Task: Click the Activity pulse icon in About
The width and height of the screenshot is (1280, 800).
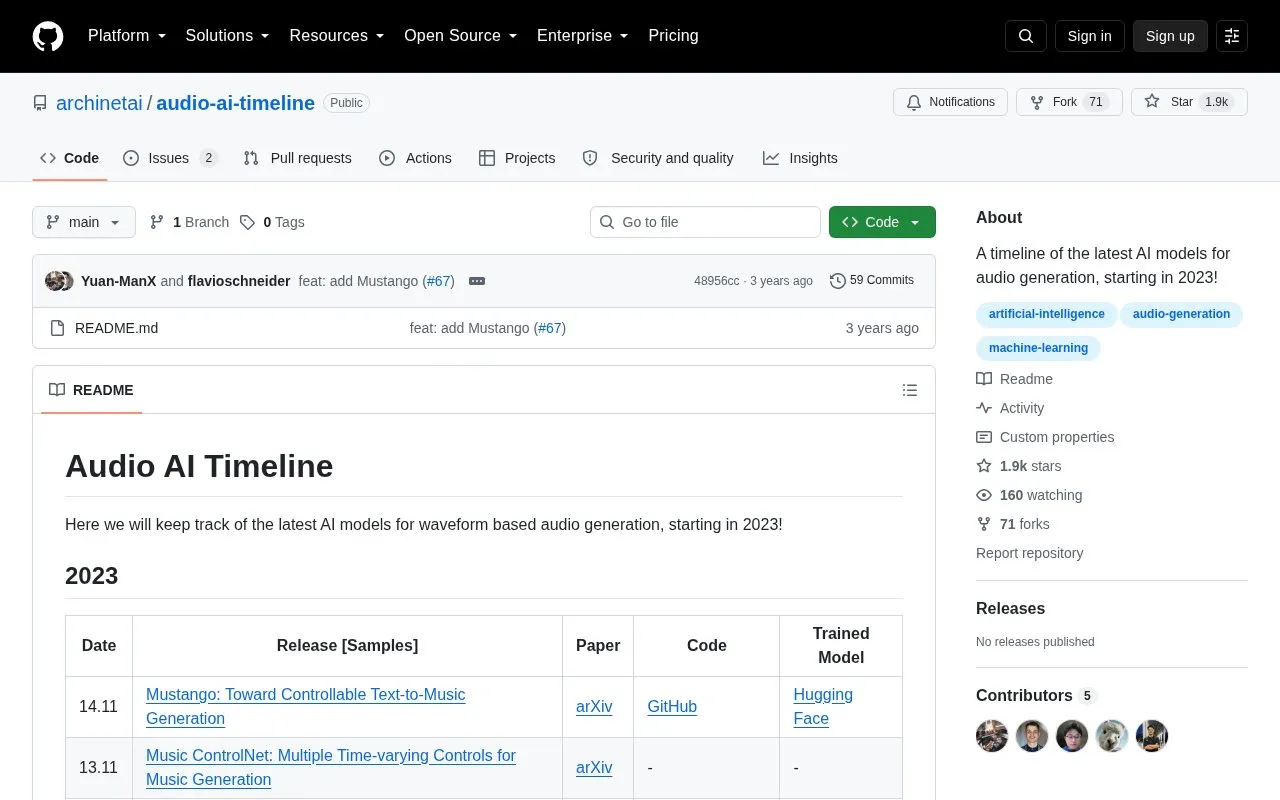Action: tap(984, 408)
